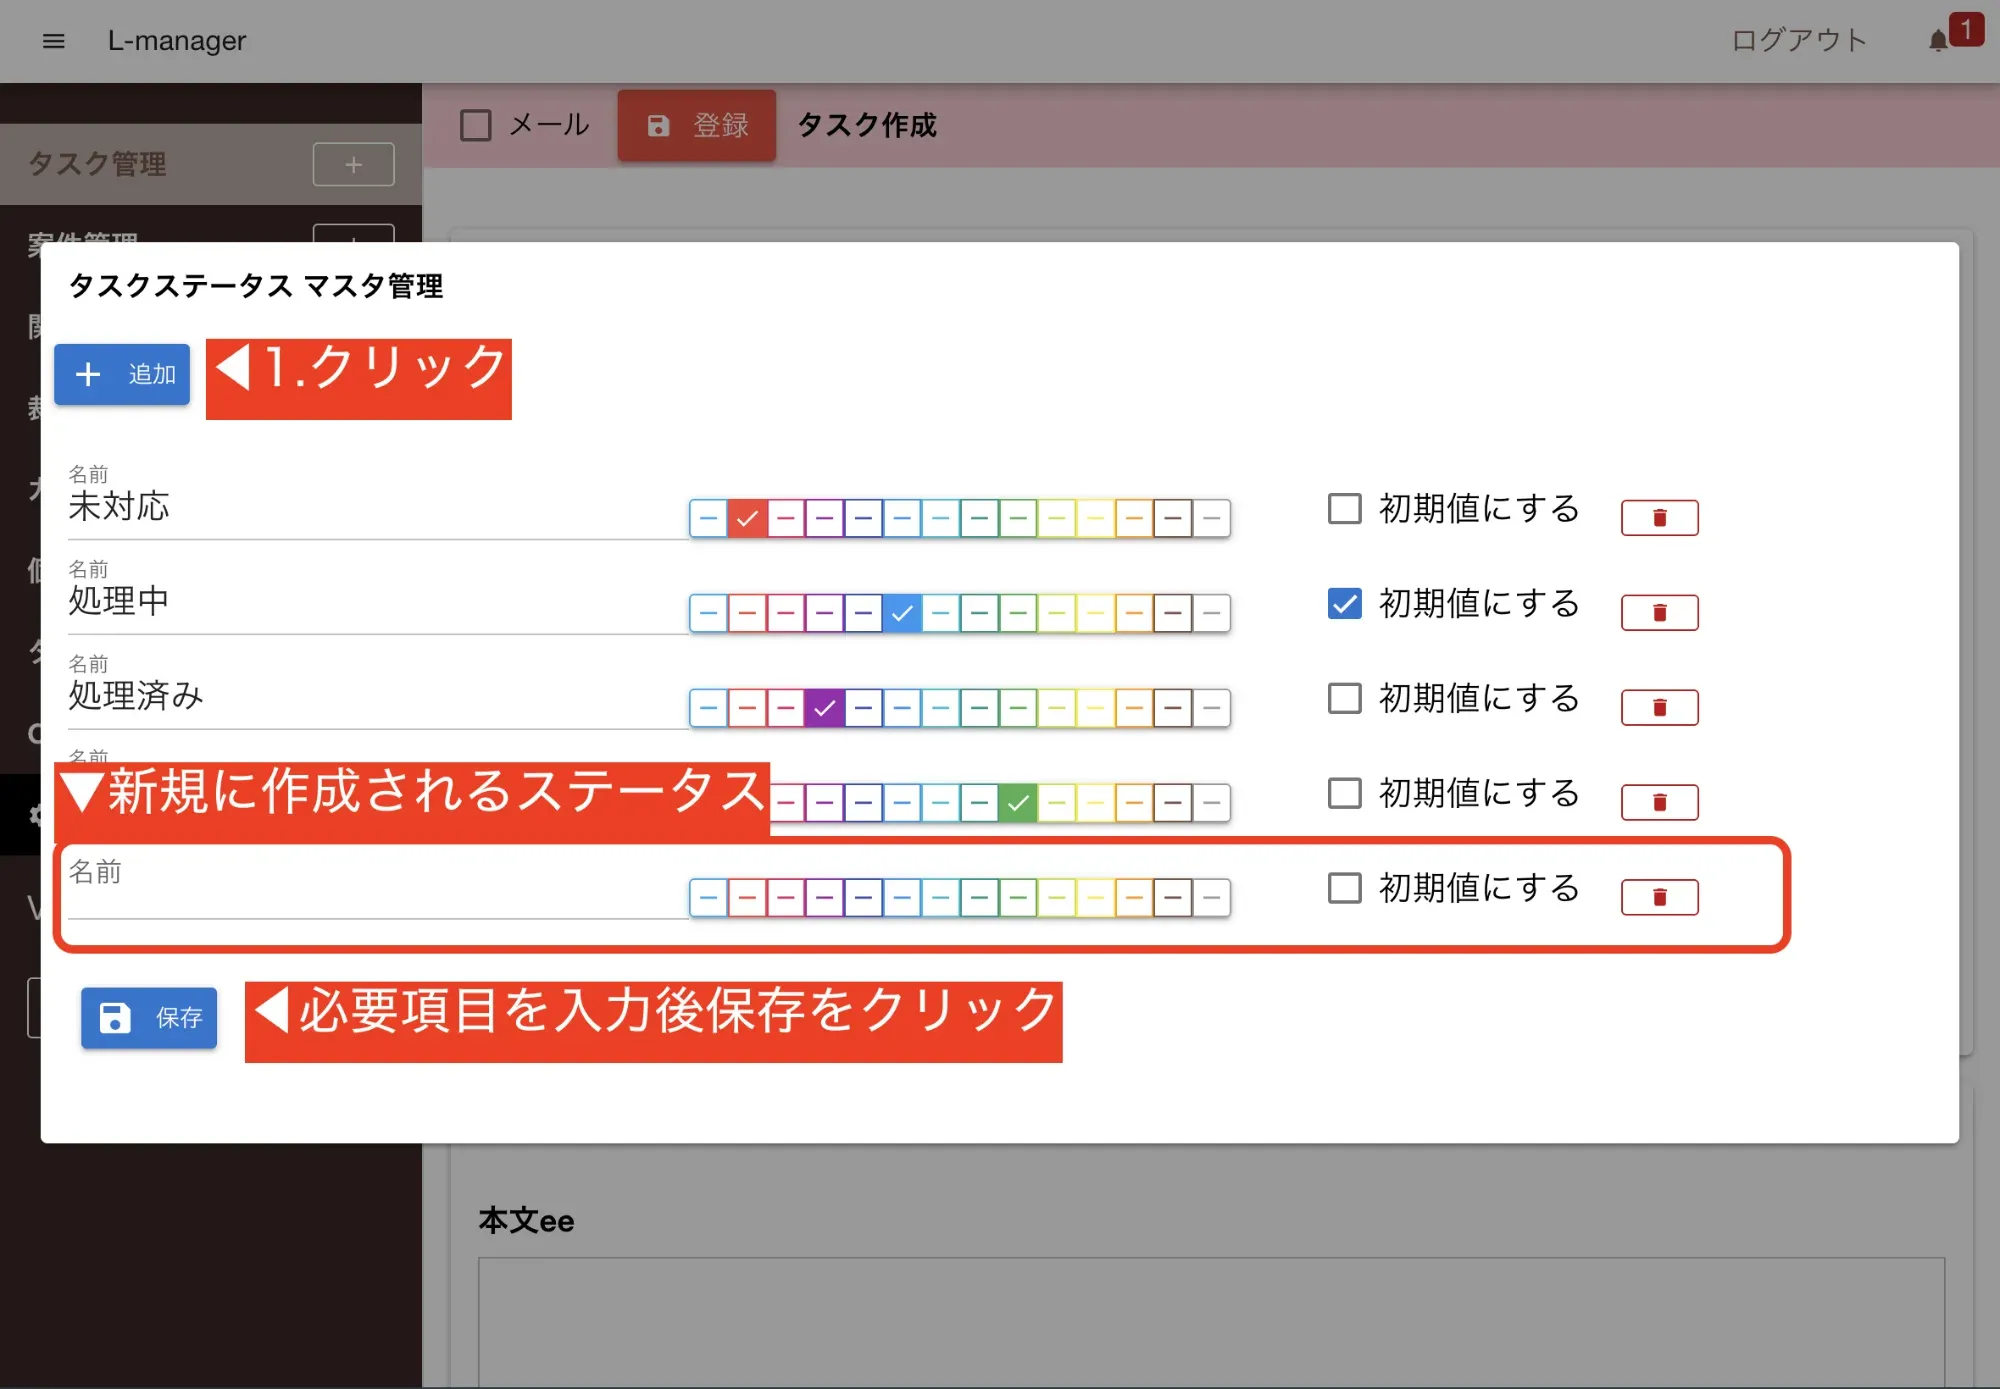2000x1389 pixels.
Task: Toggle the メール checkbox
Action: tap(476, 125)
